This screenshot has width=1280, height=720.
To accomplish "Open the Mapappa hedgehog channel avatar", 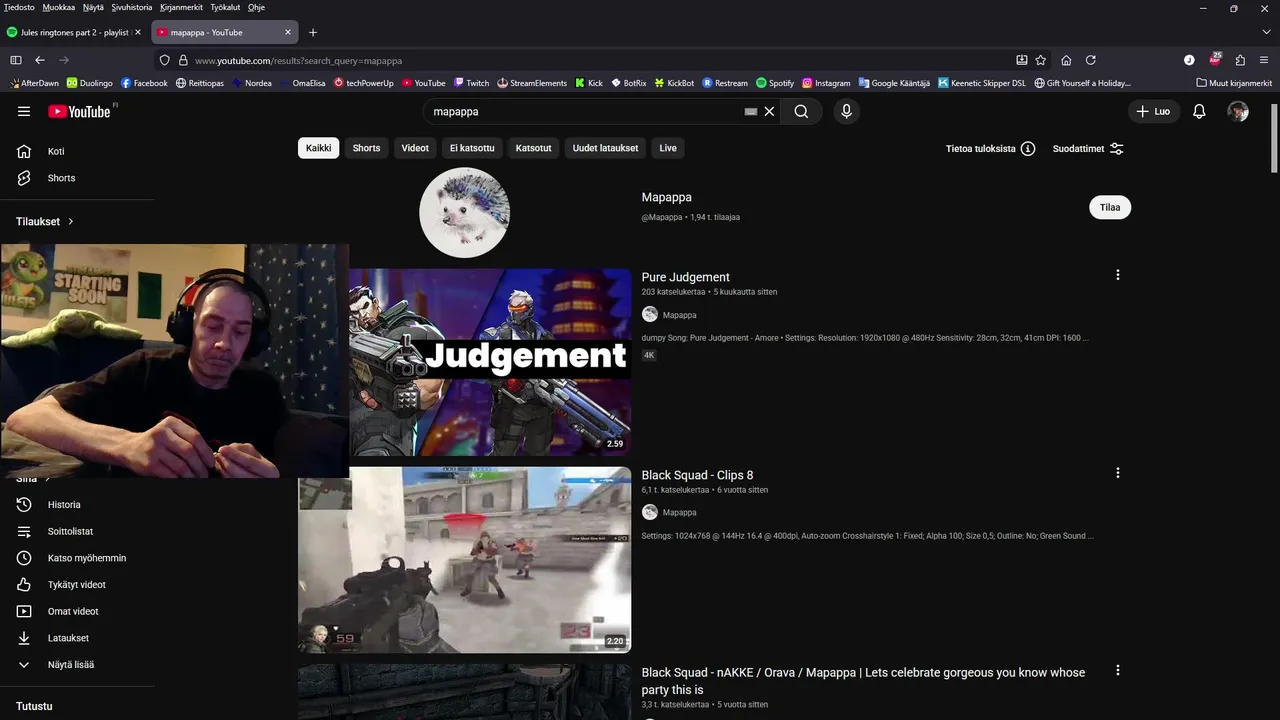I will 464,212.
